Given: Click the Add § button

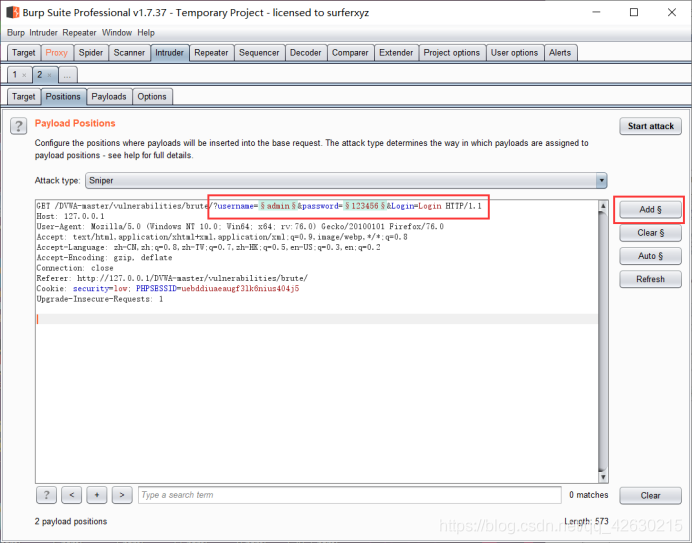Looking at the screenshot, I should 651,210.
